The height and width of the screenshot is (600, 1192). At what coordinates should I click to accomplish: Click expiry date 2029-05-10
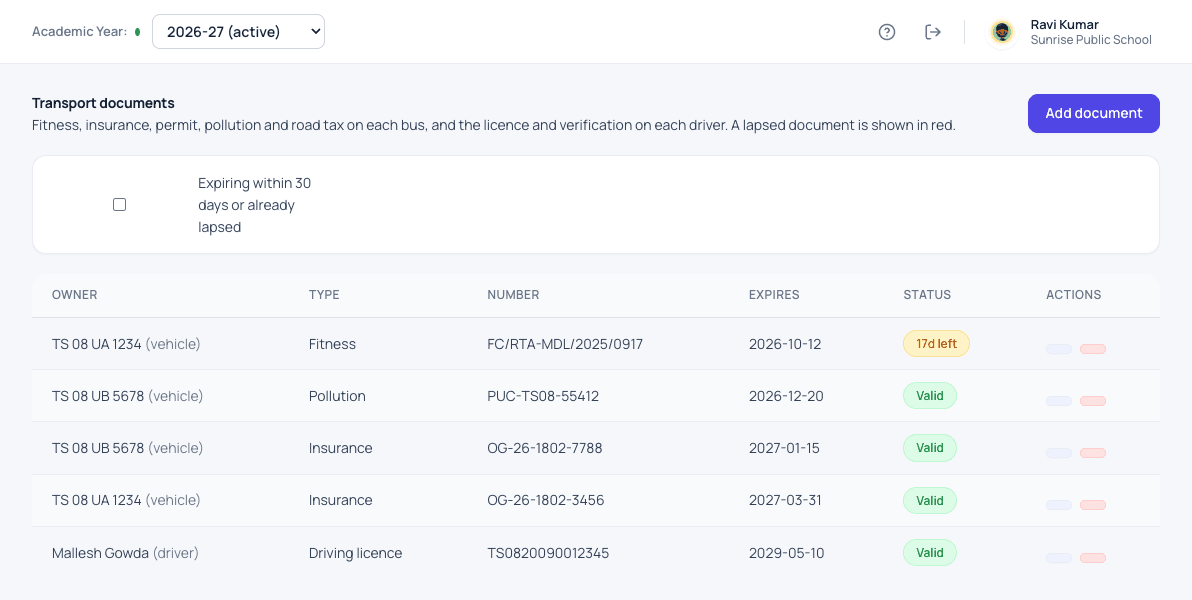(786, 553)
